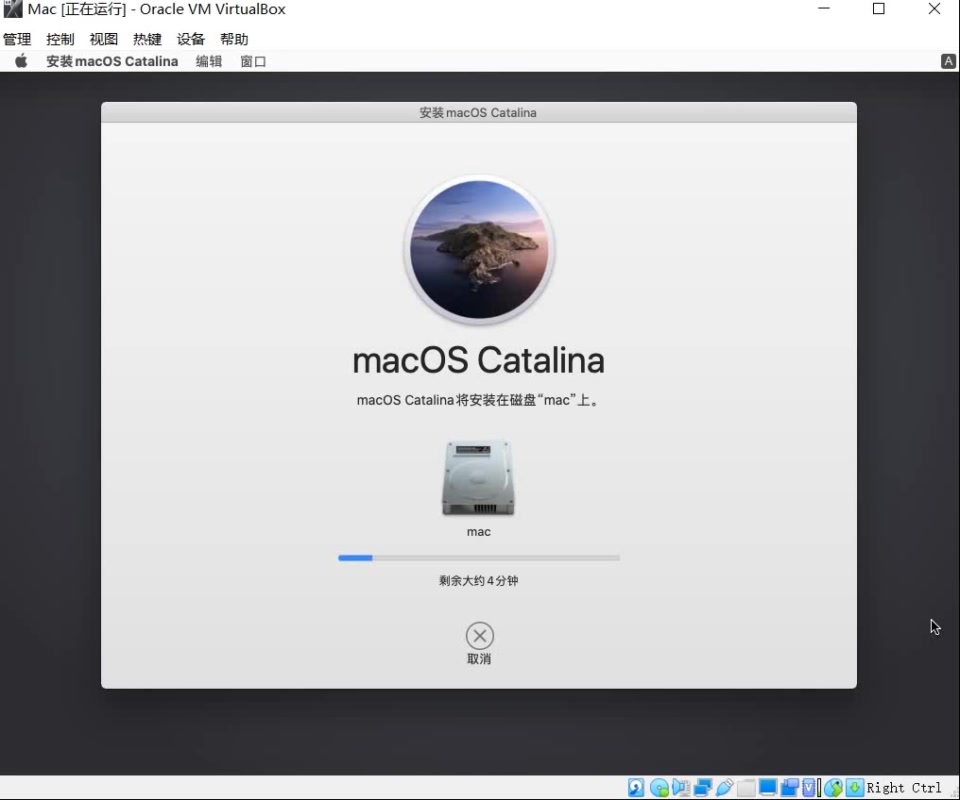Click the display settings status icon
Viewport: 960px width, 800px height.
pos(767,787)
